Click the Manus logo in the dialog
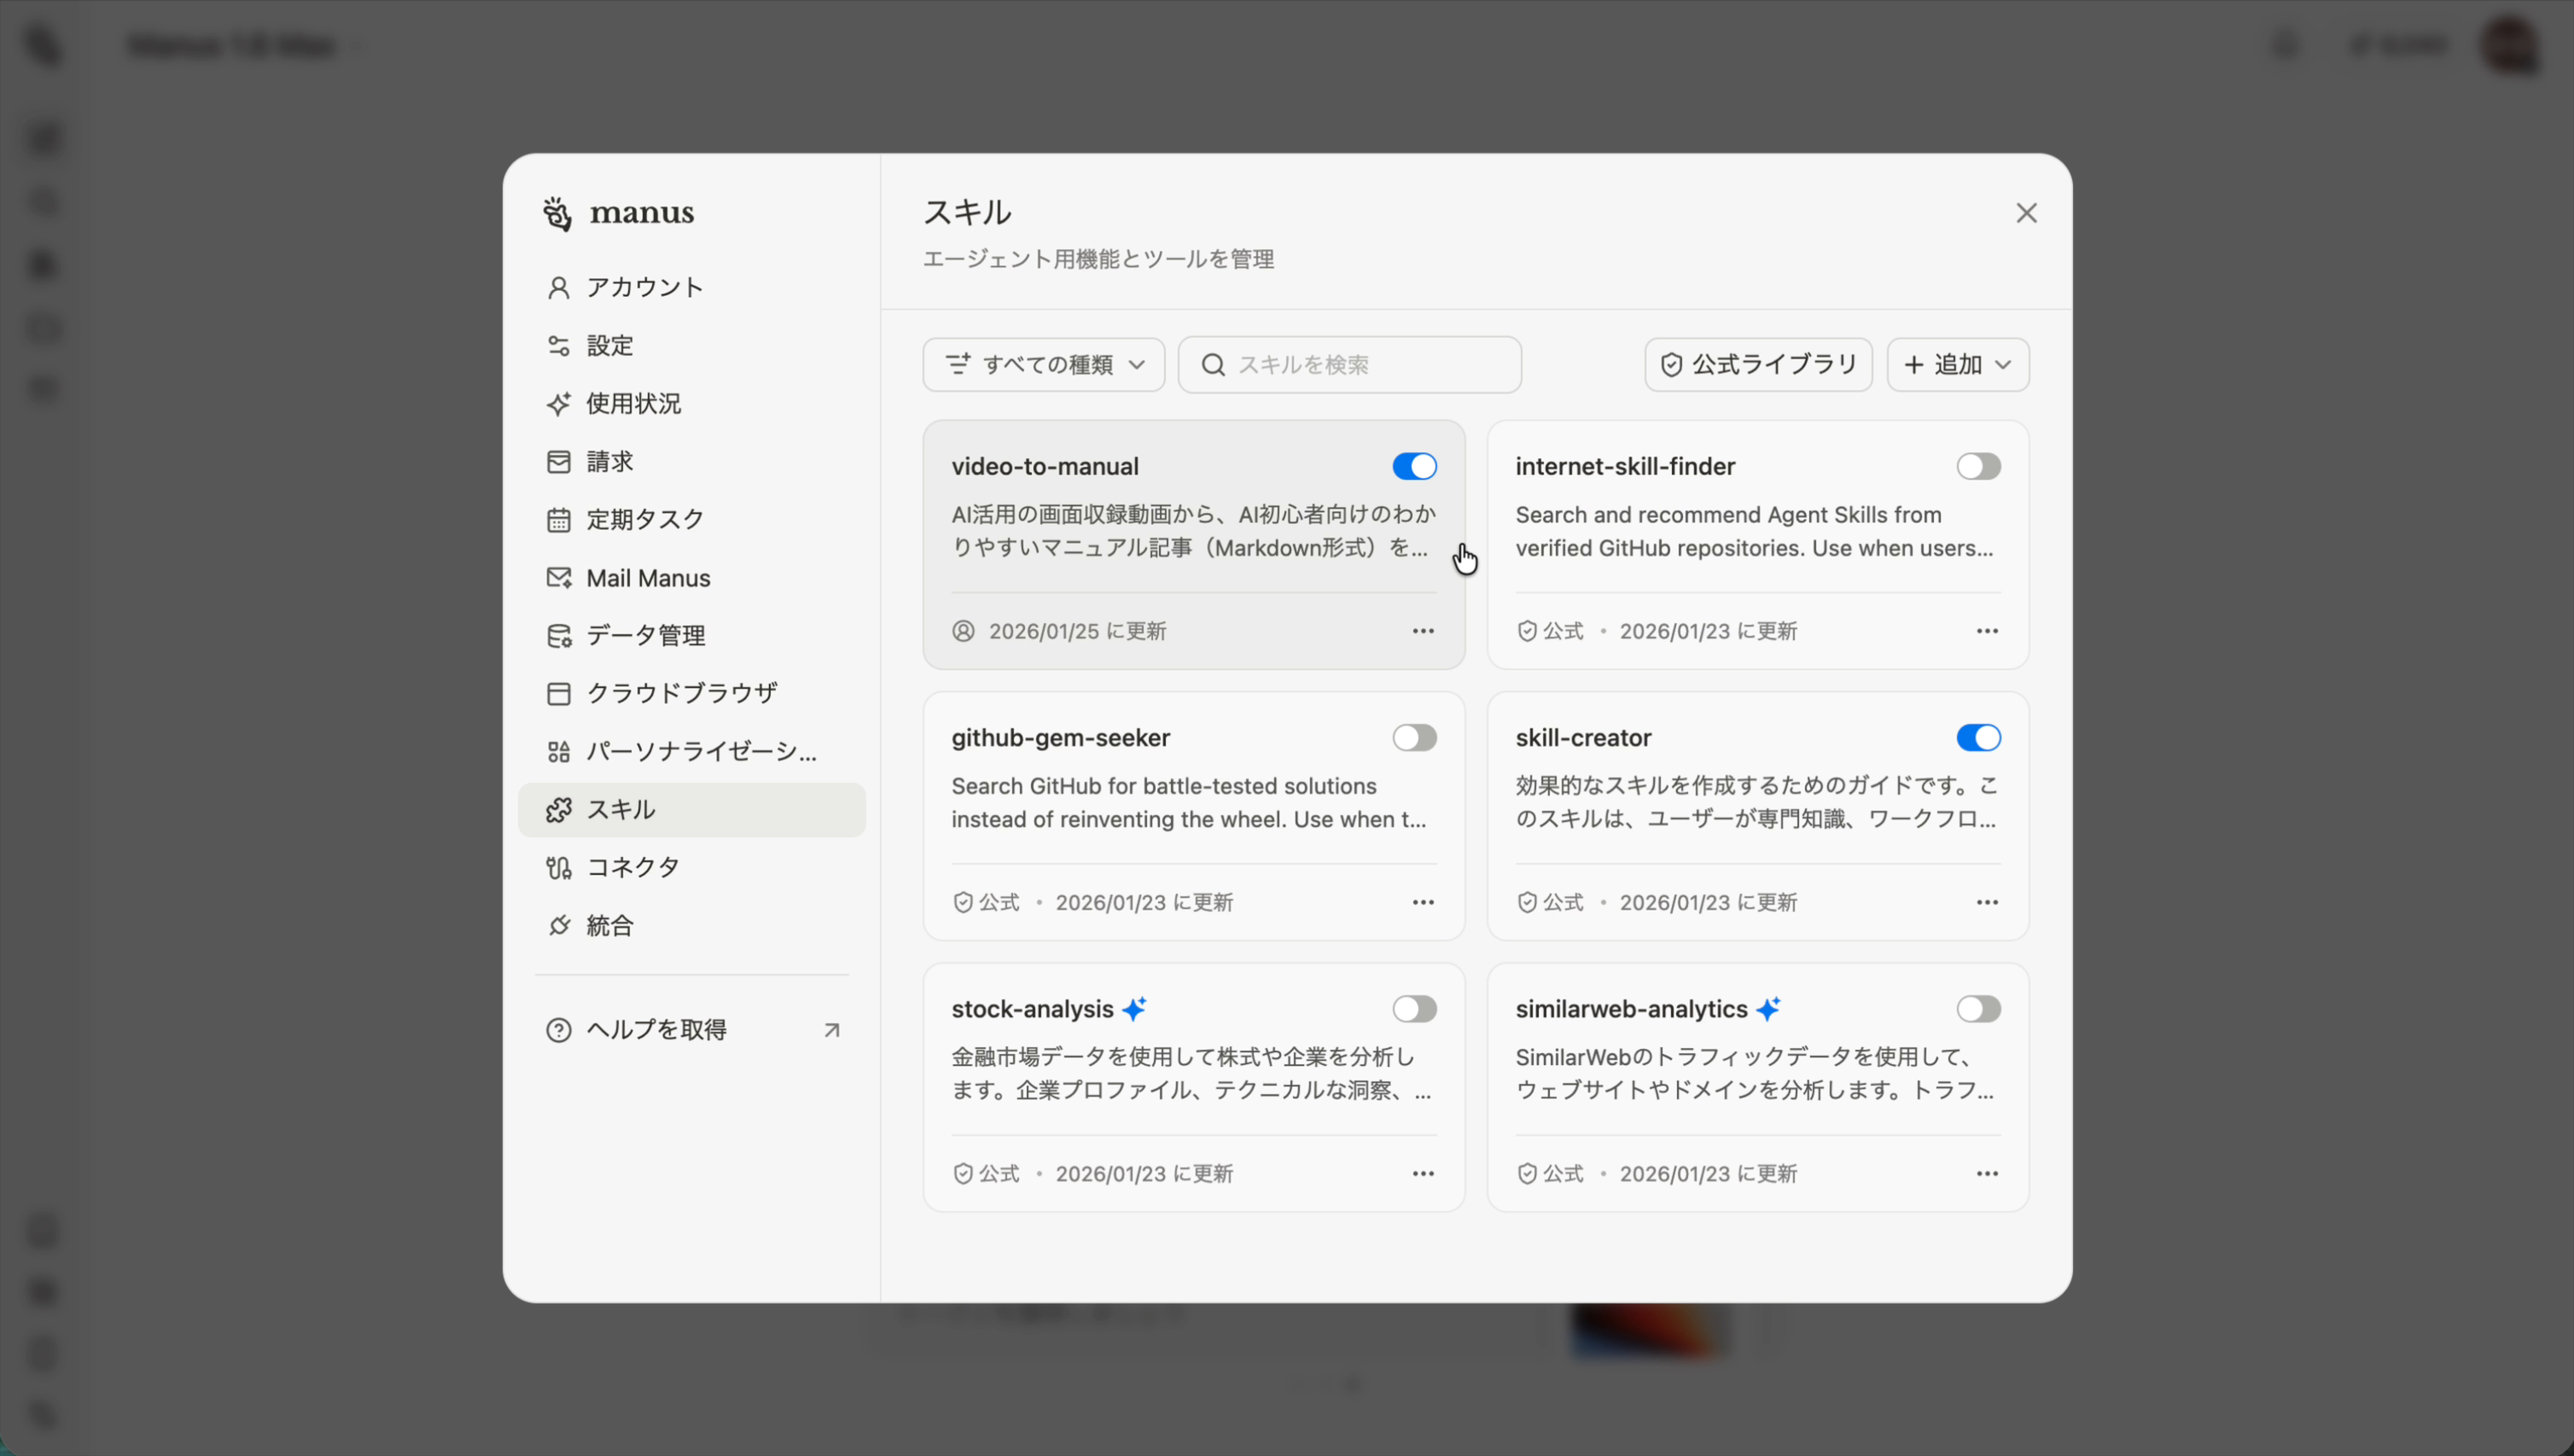The width and height of the screenshot is (2574, 1456). pos(618,213)
